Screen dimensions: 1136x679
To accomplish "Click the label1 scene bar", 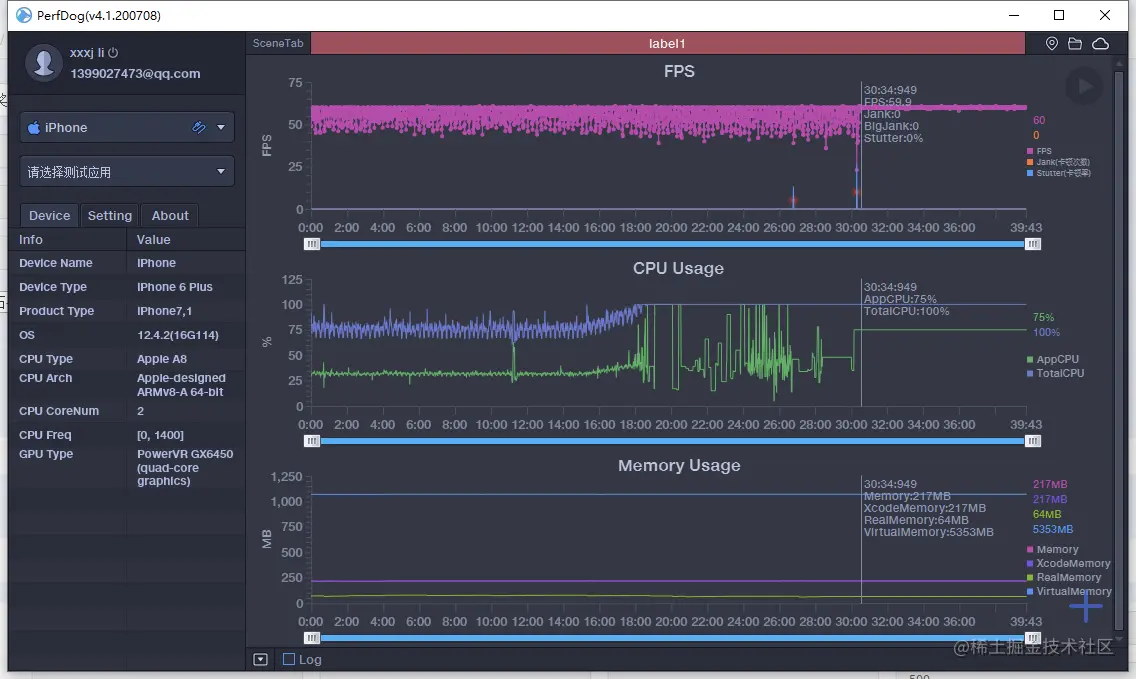I will [x=667, y=43].
